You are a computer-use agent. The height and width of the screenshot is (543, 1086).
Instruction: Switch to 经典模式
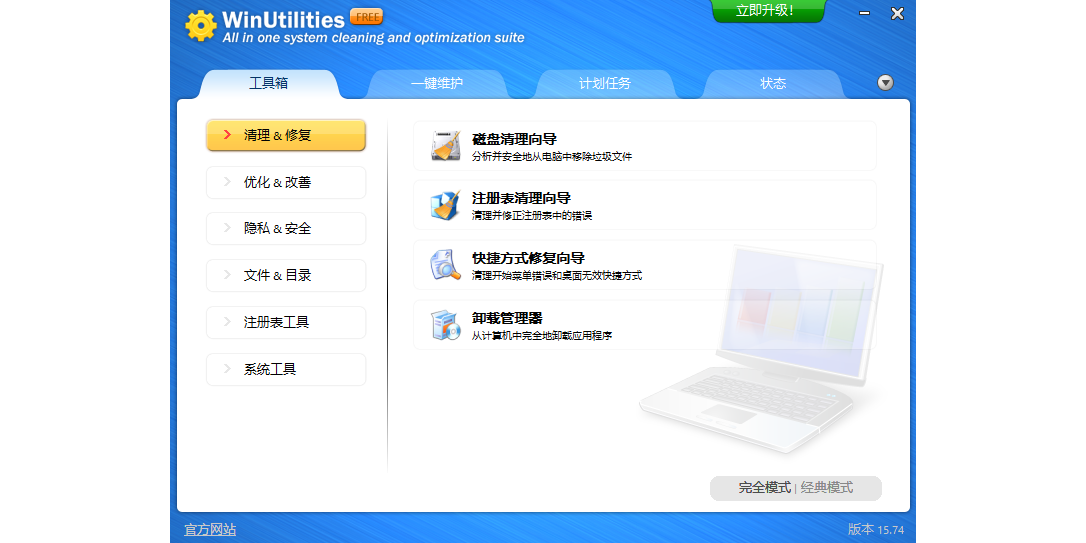827,488
